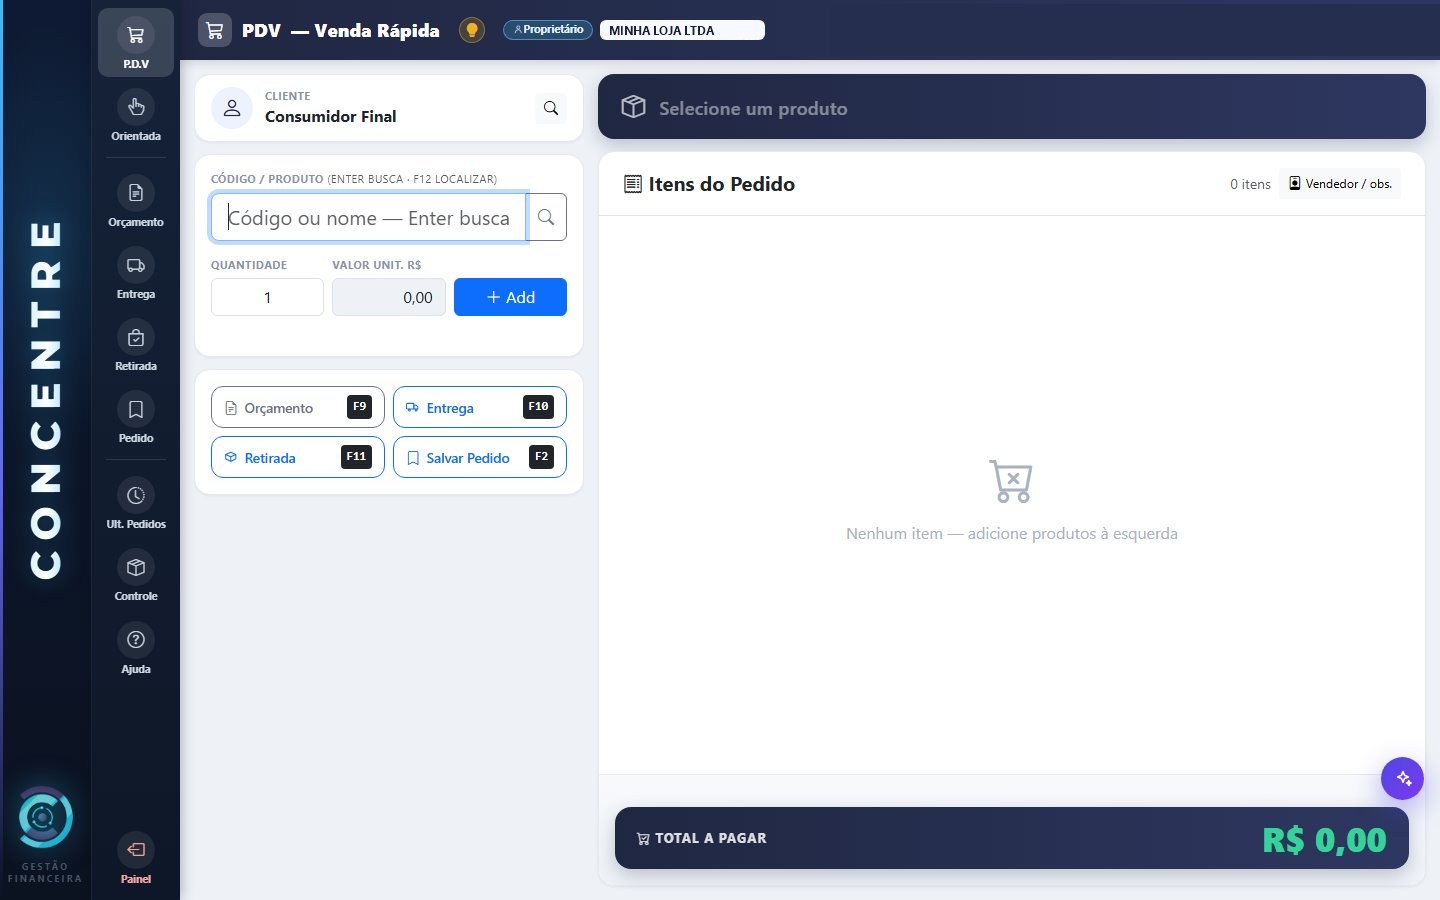This screenshot has width=1440, height=900.
Task: Click the Entrega F10 button
Action: tap(480, 407)
